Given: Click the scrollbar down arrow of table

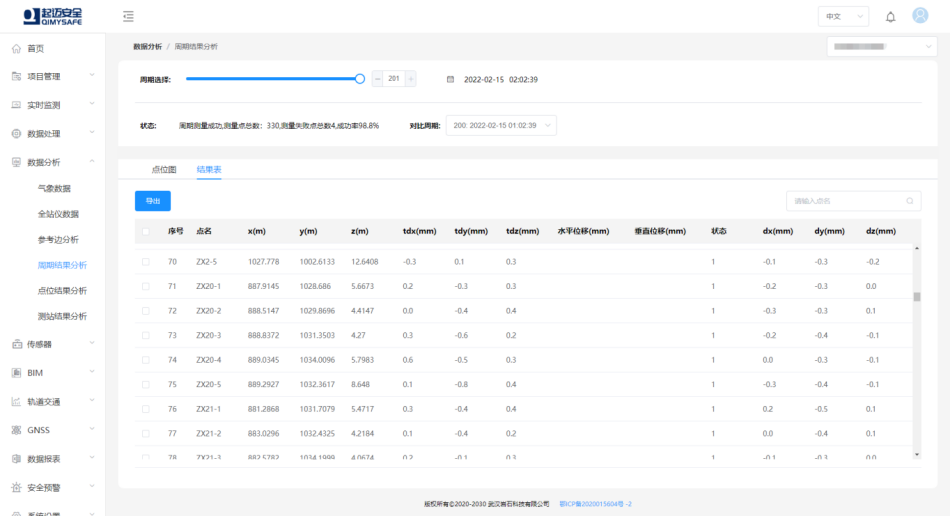Looking at the screenshot, I should [917, 454].
